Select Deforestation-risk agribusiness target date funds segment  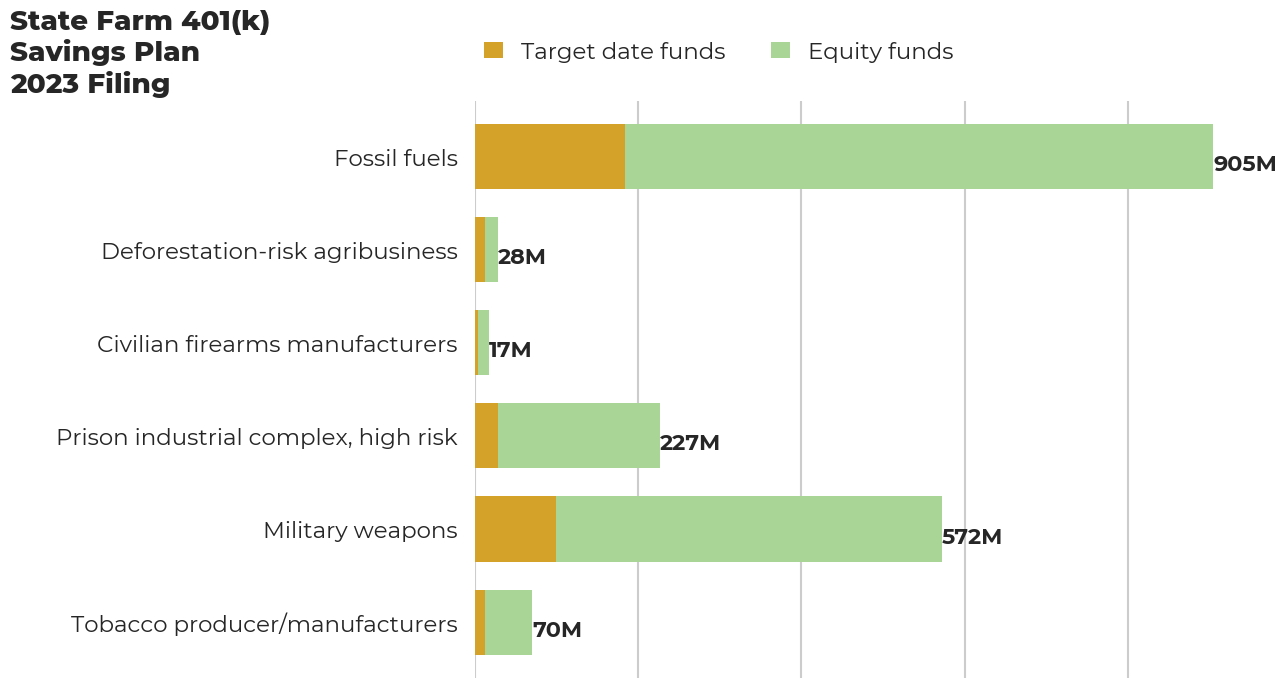(480, 250)
